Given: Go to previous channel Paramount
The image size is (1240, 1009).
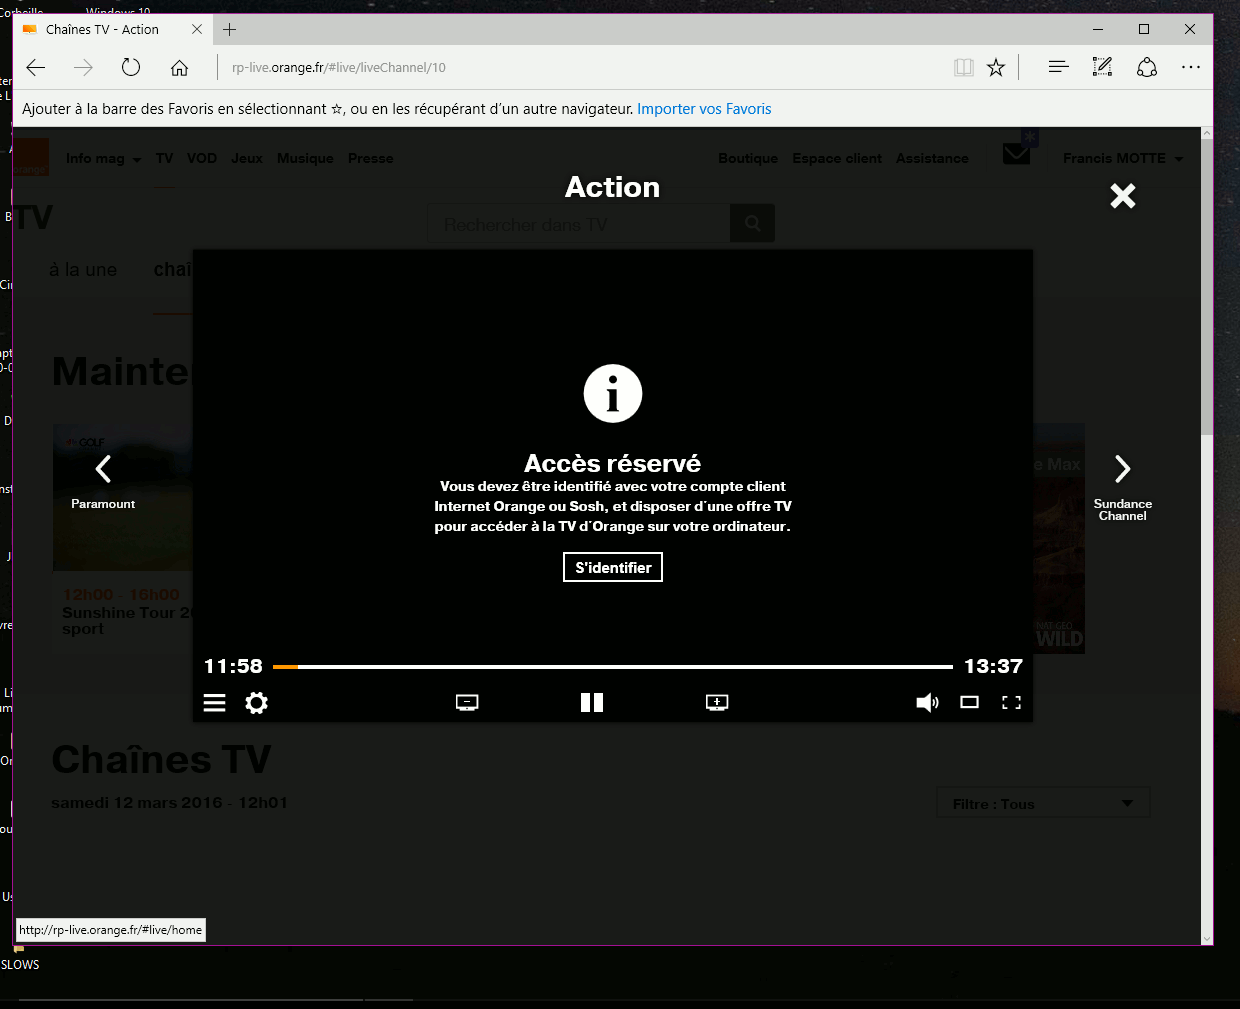Looking at the screenshot, I should [x=103, y=480].
